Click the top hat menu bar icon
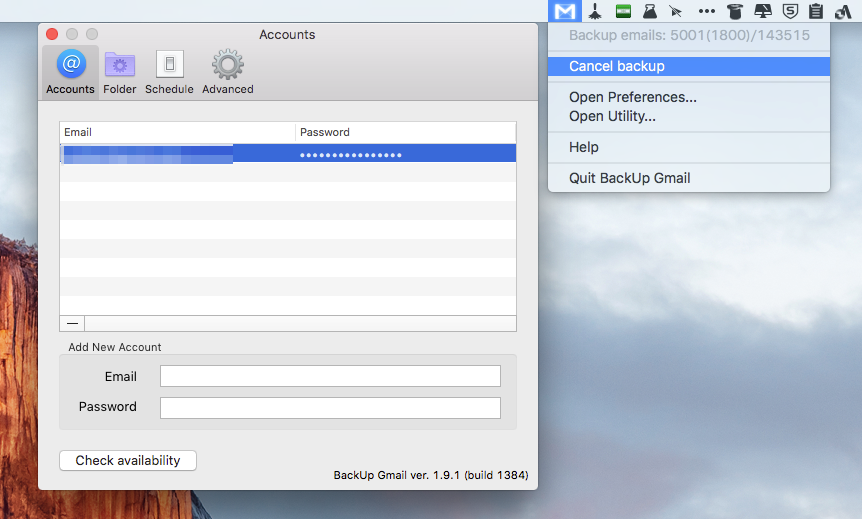The width and height of the screenshot is (862, 519). pos(735,12)
